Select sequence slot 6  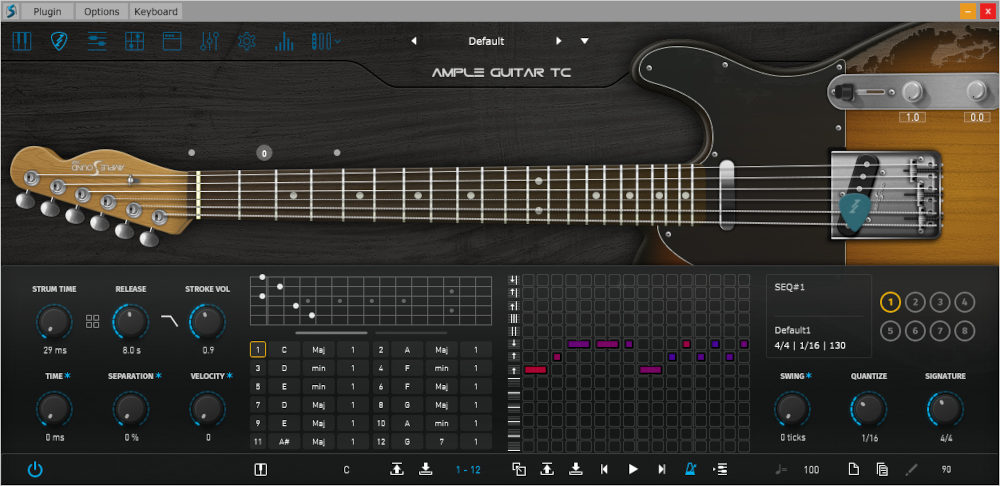[915, 330]
